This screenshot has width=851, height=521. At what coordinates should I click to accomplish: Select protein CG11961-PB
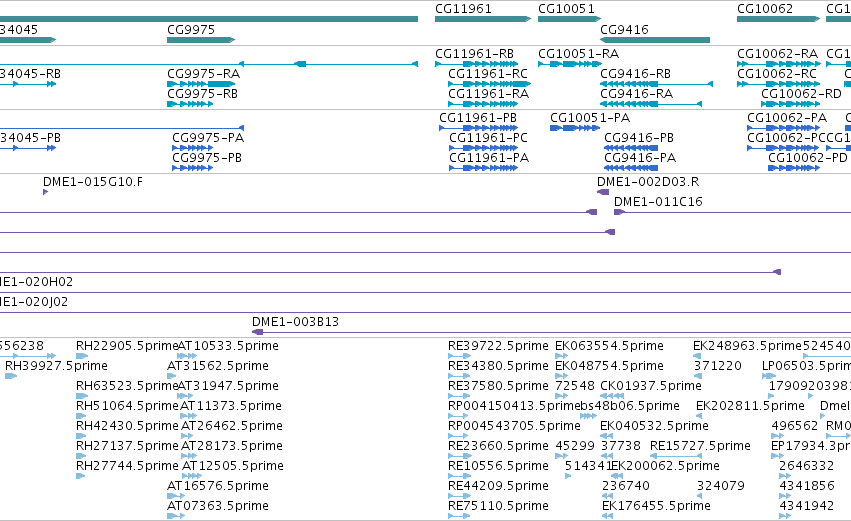tap(478, 128)
